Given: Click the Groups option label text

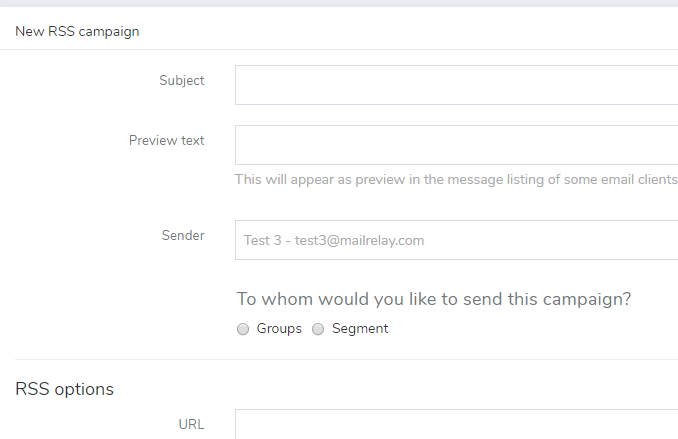Looking at the screenshot, I should coord(279,329).
